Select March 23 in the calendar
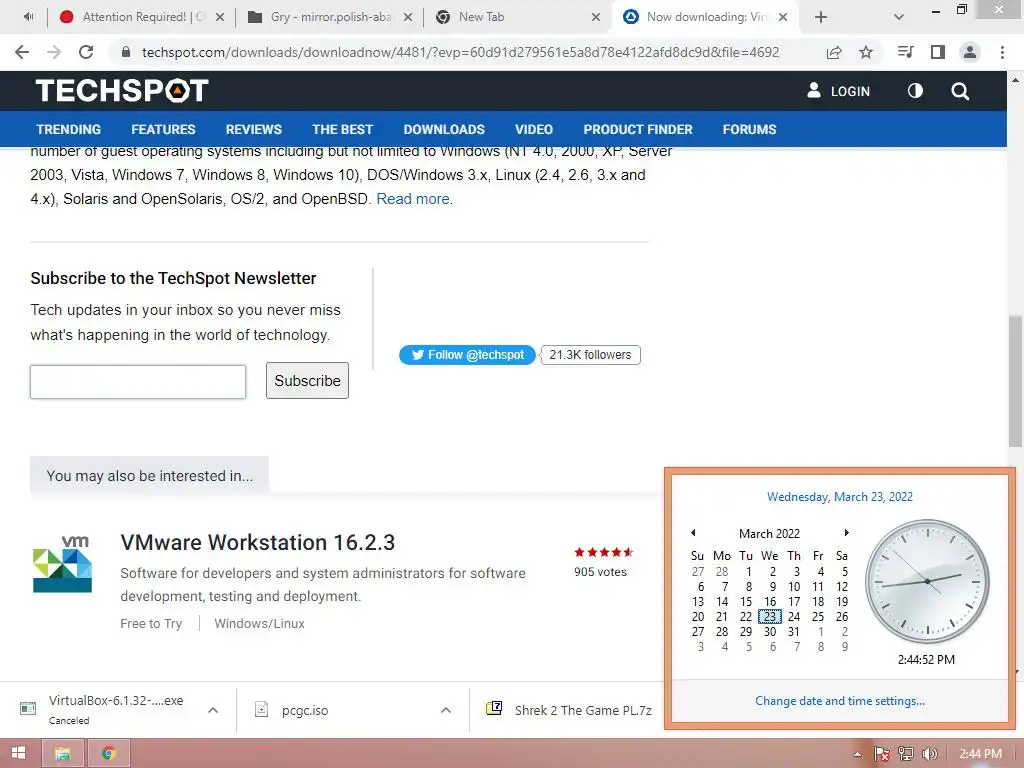The width and height of the screenshot is (1024, 768). click(770, 616)
